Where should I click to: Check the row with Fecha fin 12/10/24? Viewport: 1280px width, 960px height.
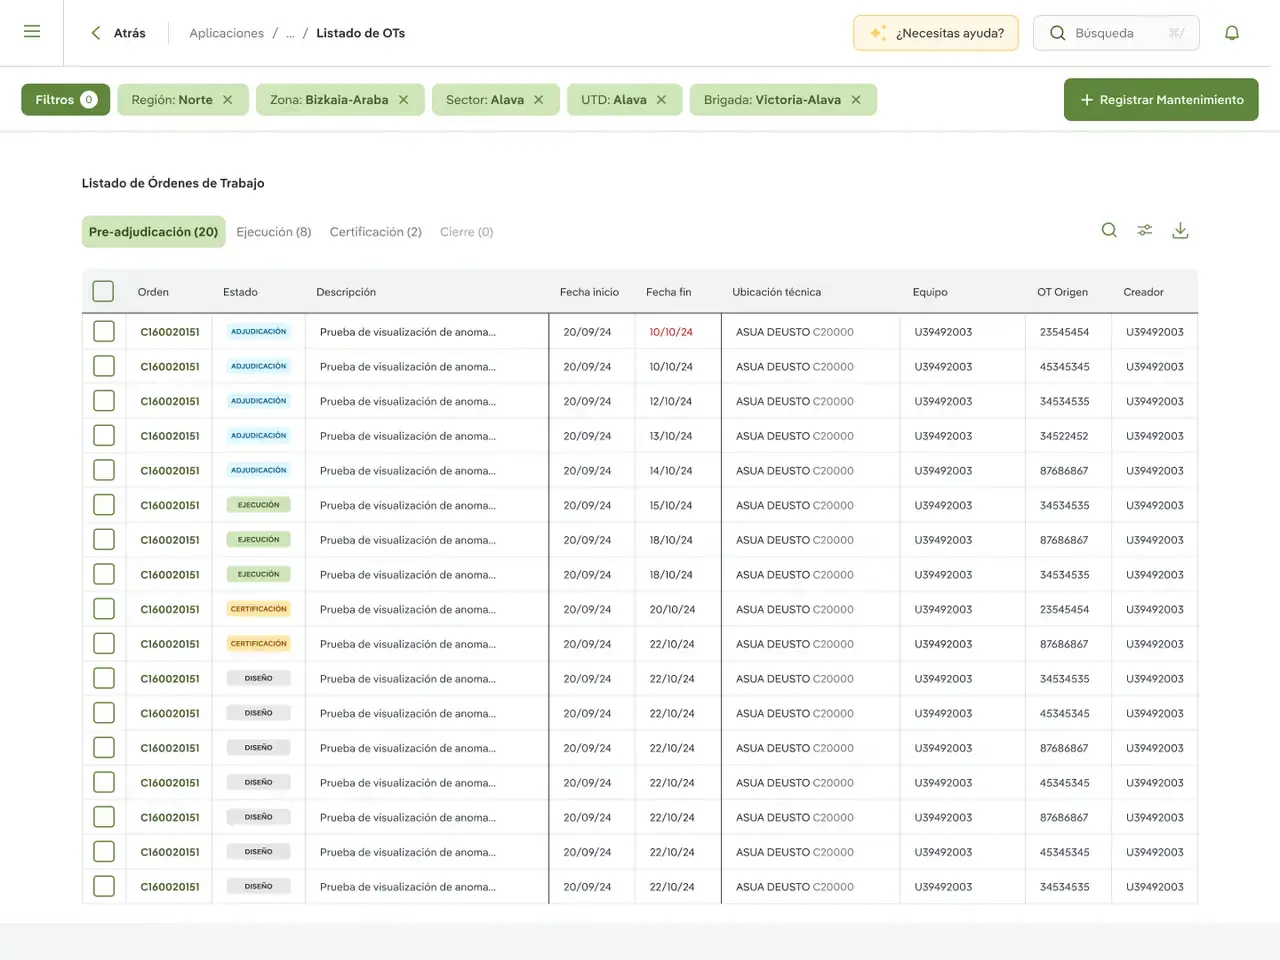coord(104,401)
